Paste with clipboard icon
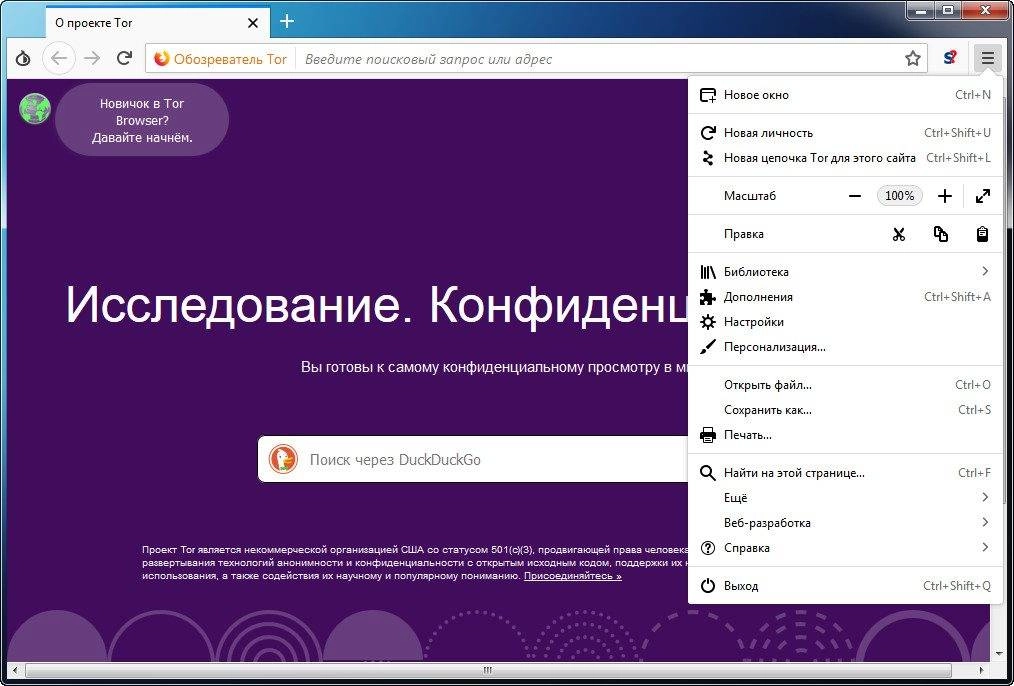Viewport: 1014px width, 686px height. pos(982,234)
